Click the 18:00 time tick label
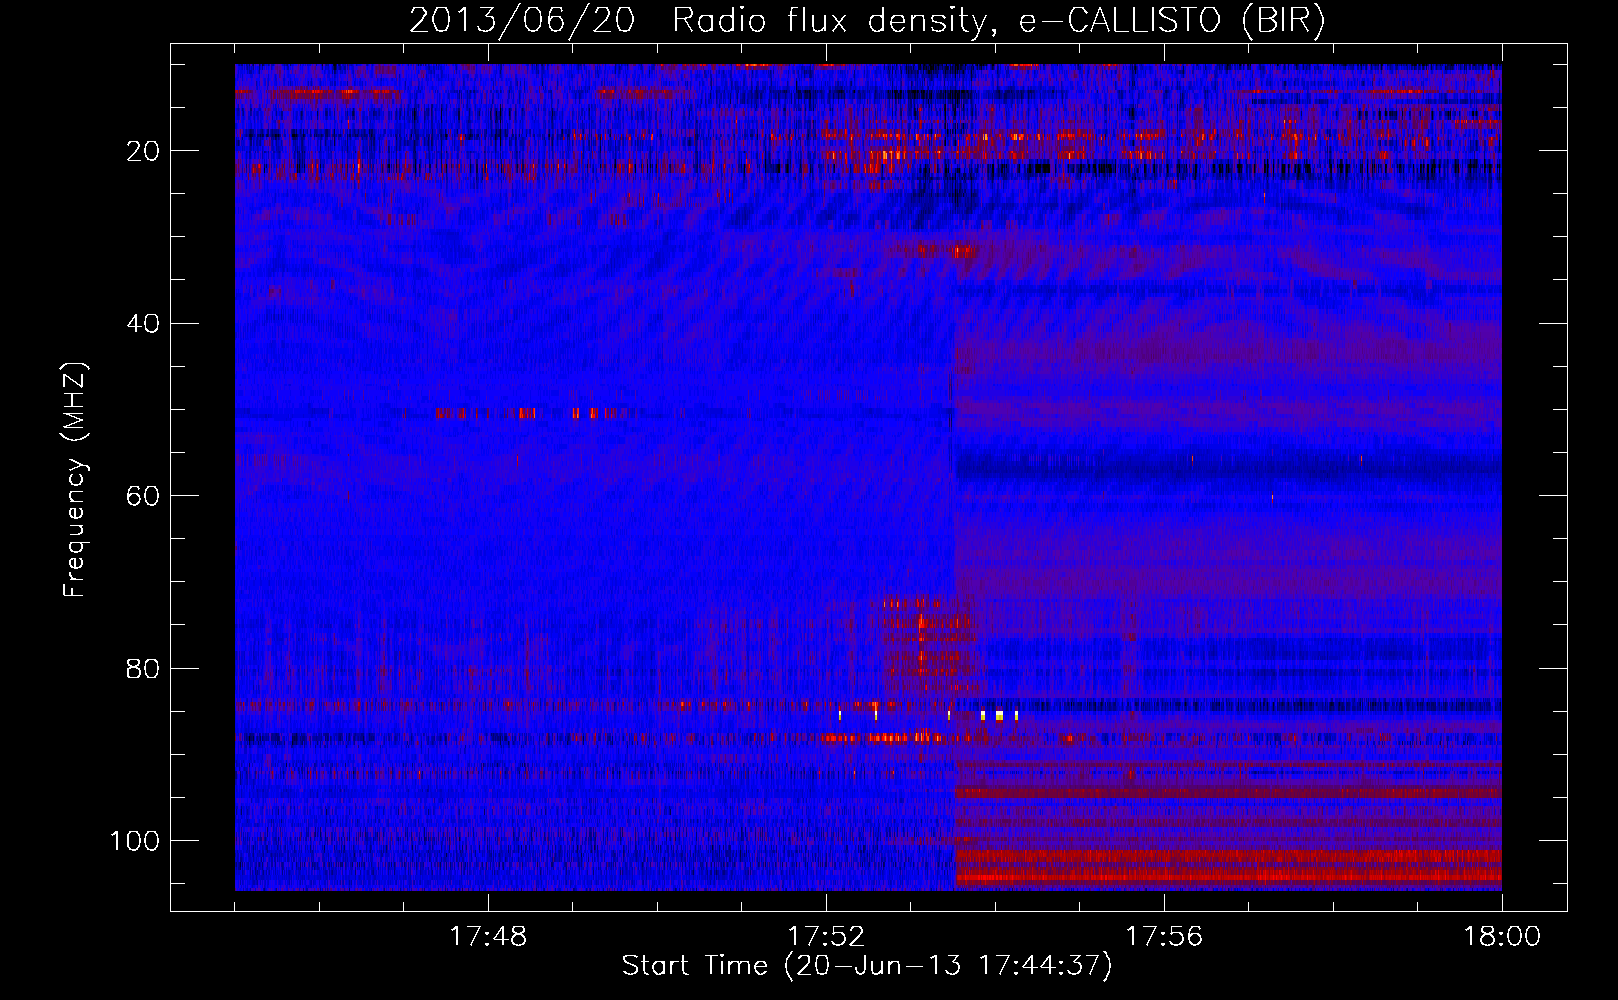 [x=1502, y=937]
